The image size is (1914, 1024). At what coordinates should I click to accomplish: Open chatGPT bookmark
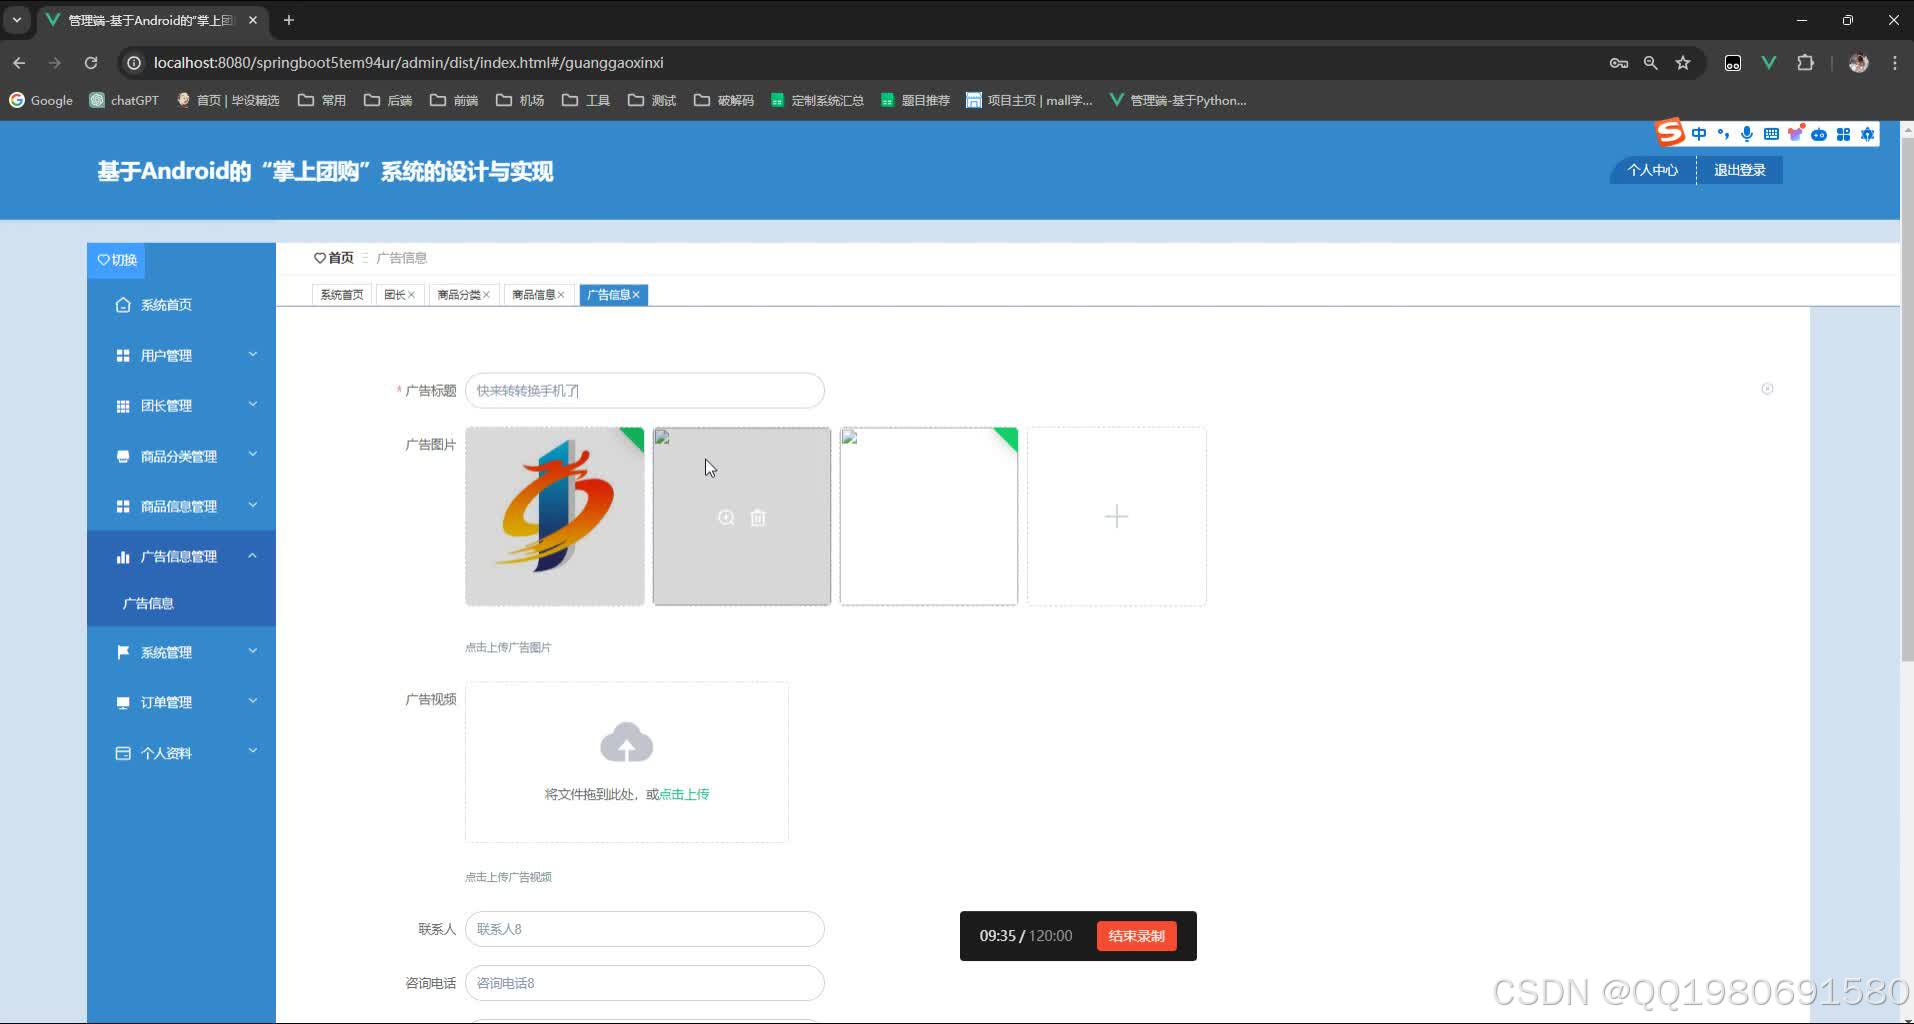coord(125,100)
